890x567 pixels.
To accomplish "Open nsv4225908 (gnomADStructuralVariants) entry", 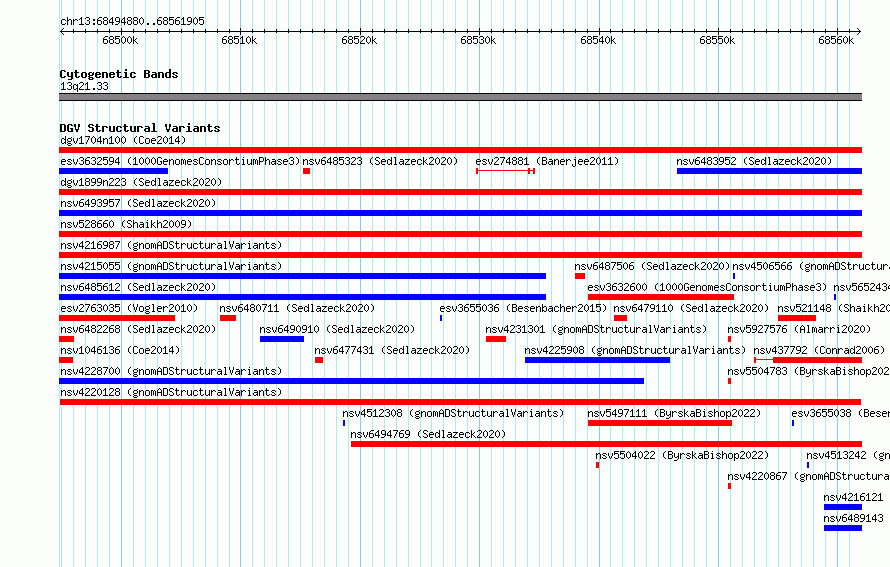I will (x=635, y=350).
